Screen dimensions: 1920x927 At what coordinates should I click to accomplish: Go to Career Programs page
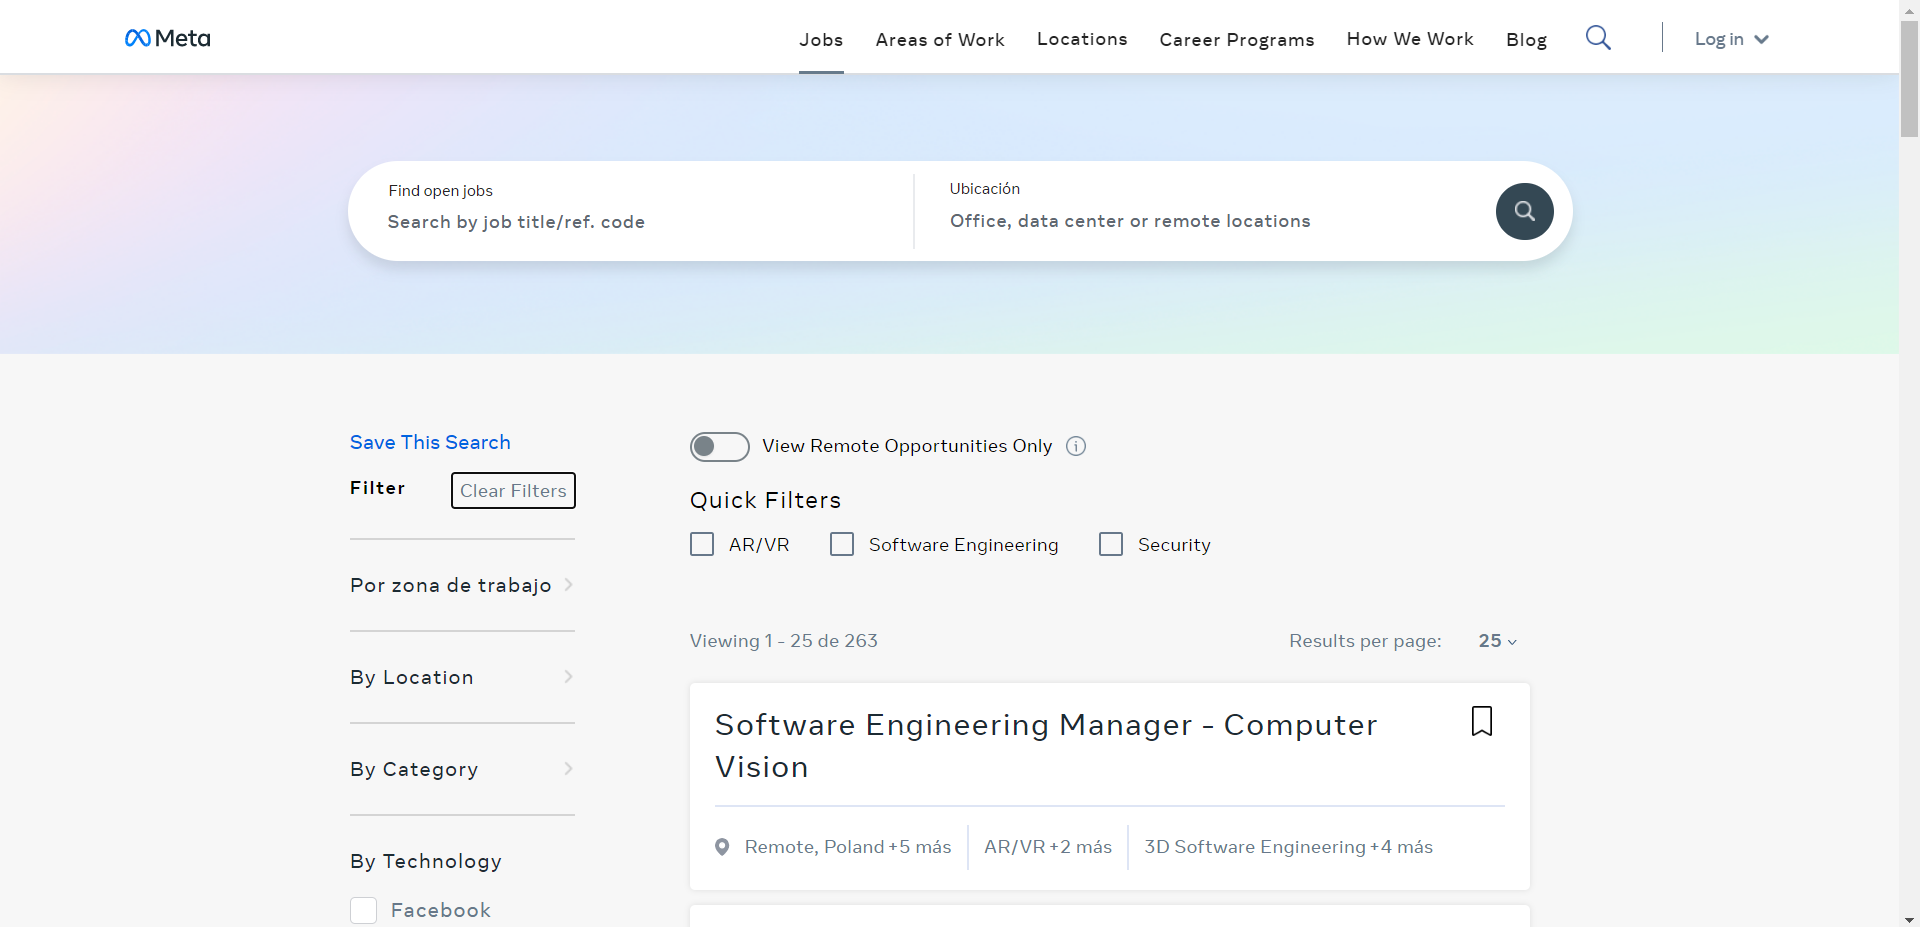1236,39
